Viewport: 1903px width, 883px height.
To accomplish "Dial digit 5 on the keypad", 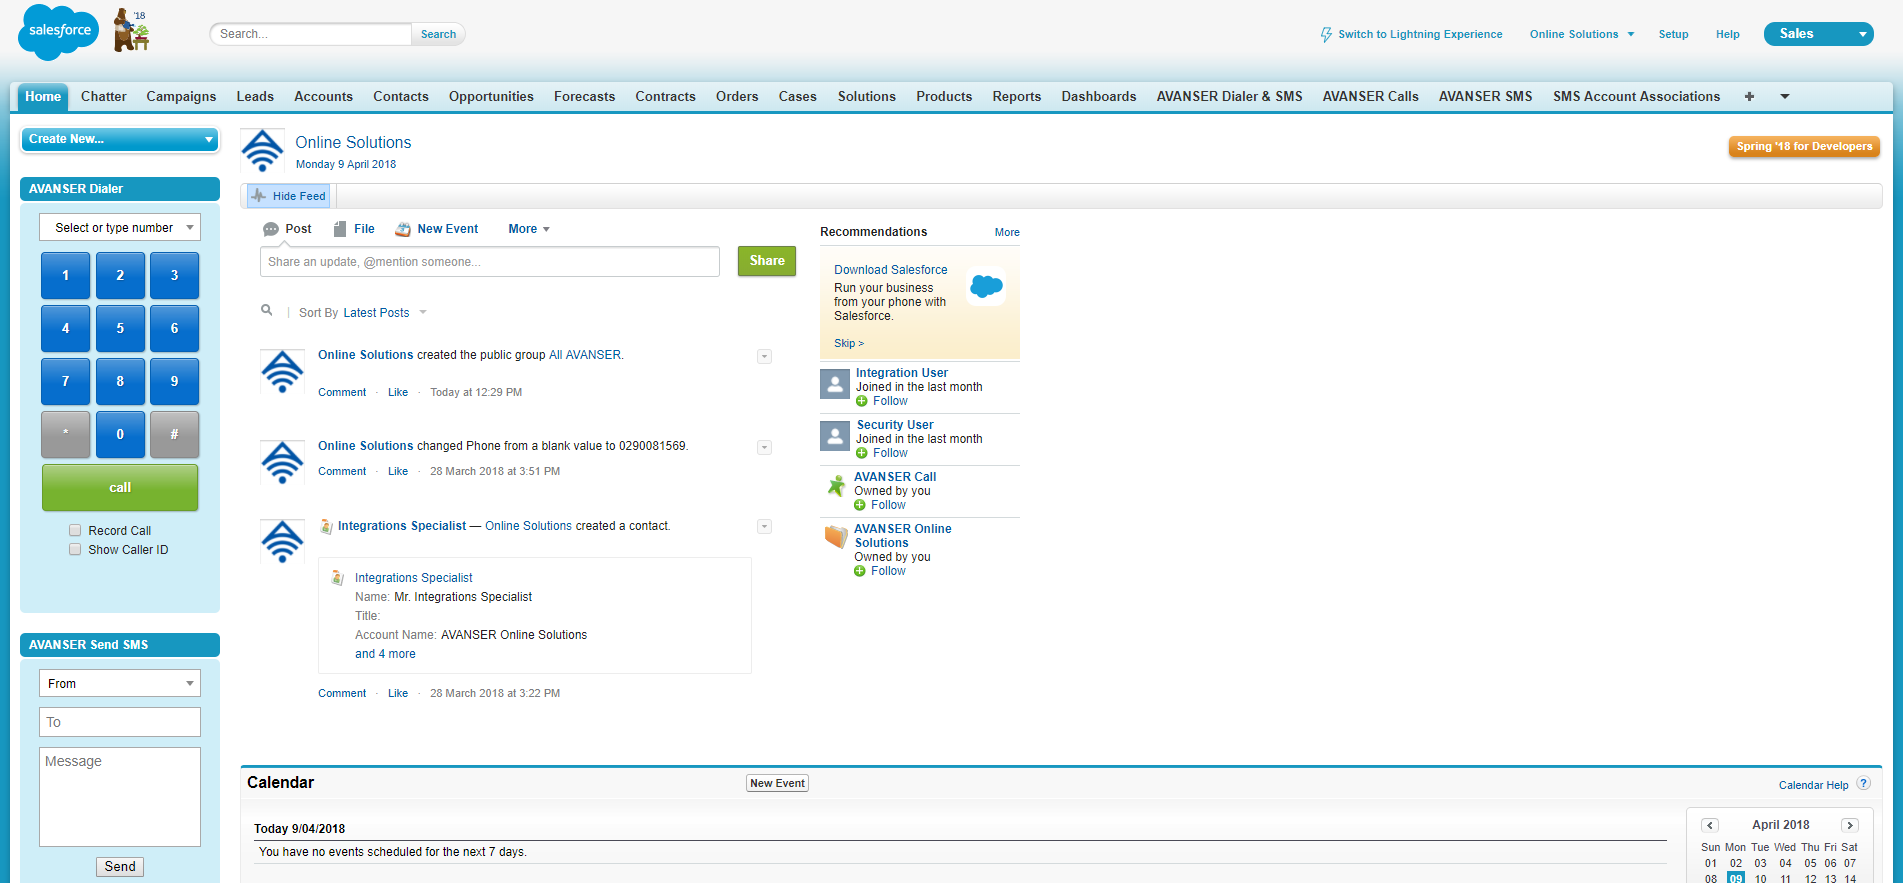I will (120, 328).
